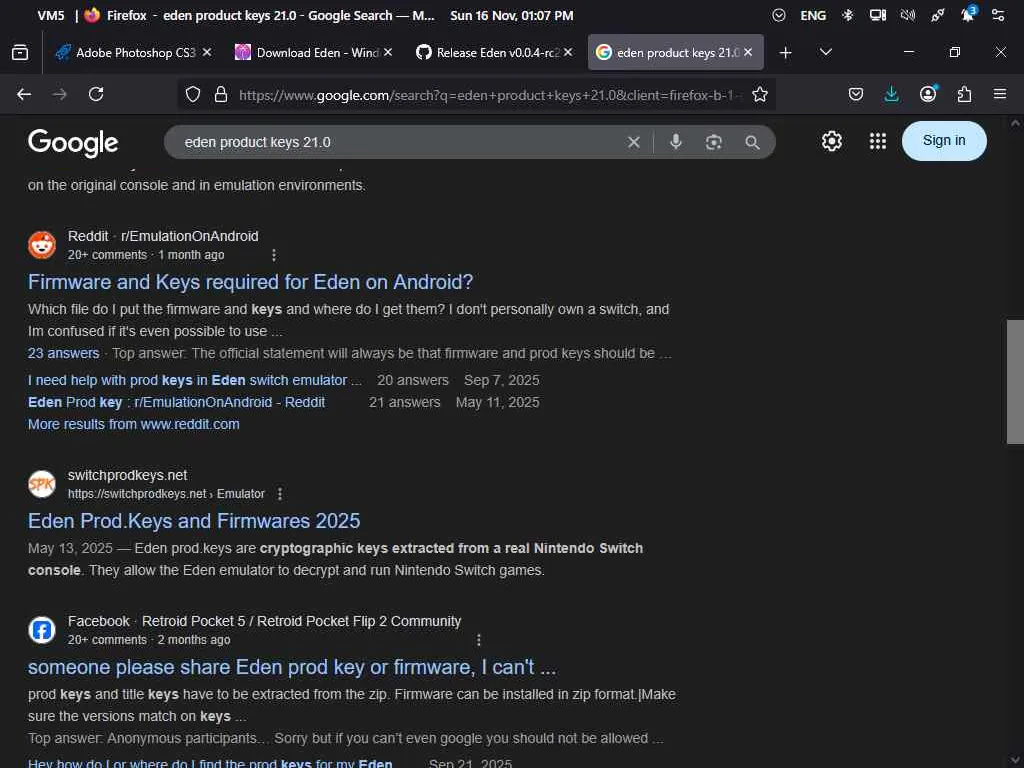1024x768 pixels.
Task: Open extensions puzzle icon
Action: [x=964, y=95]
